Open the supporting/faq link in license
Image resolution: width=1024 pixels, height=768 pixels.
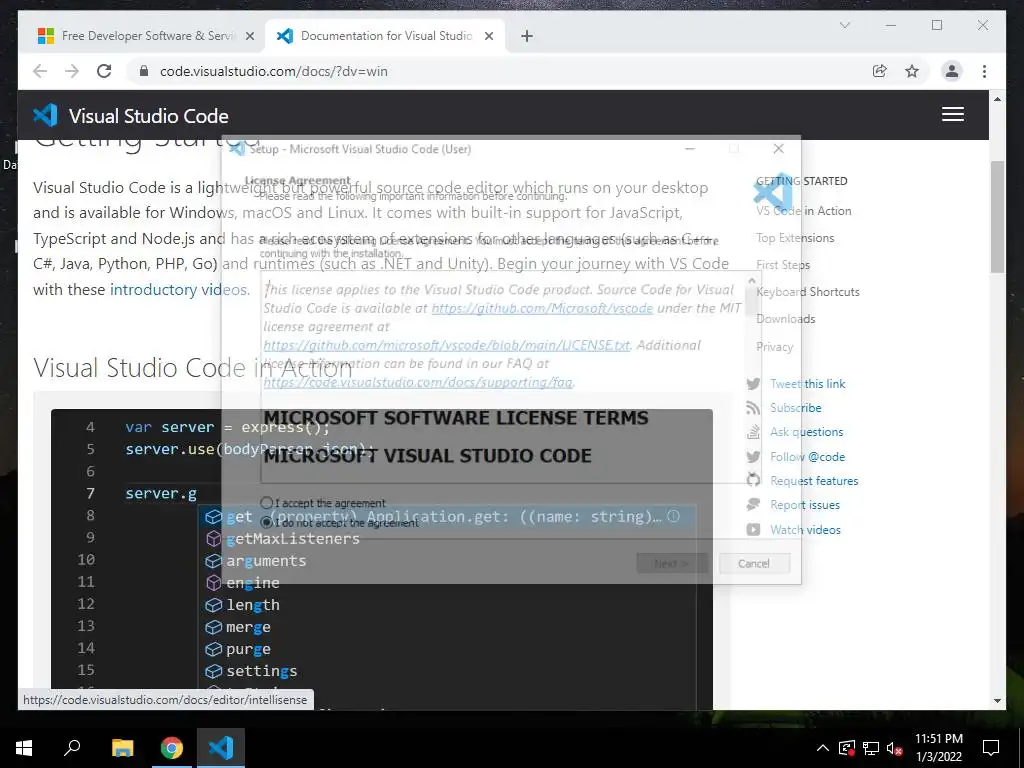pyautogui.click(x=418, y=382)
